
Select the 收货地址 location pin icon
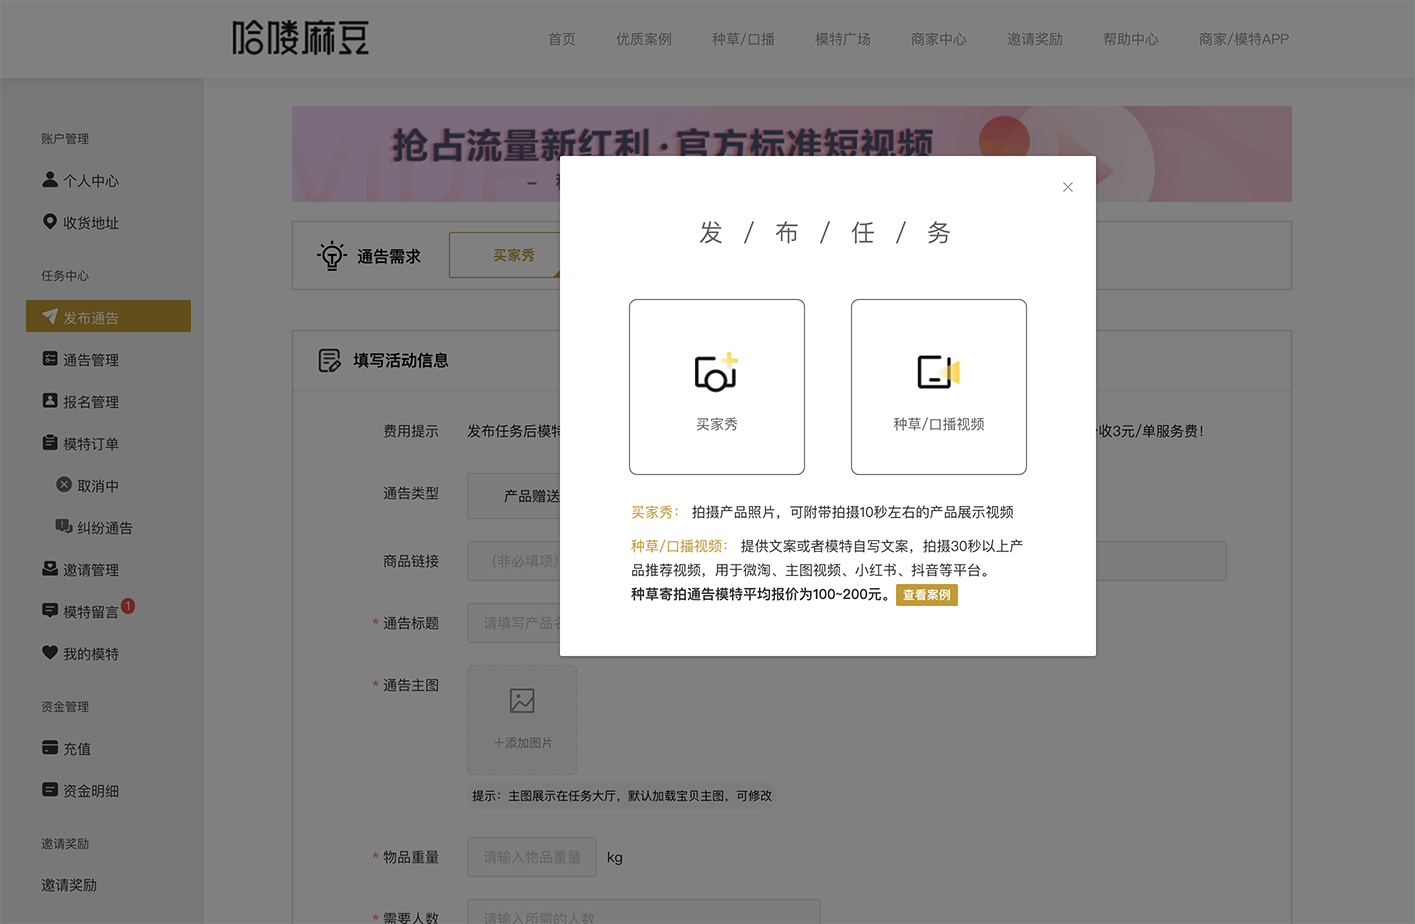(48, 222)
